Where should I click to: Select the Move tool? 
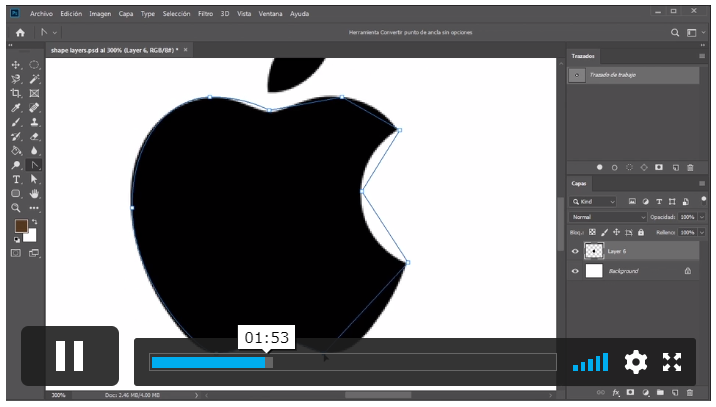click(16, 65)
